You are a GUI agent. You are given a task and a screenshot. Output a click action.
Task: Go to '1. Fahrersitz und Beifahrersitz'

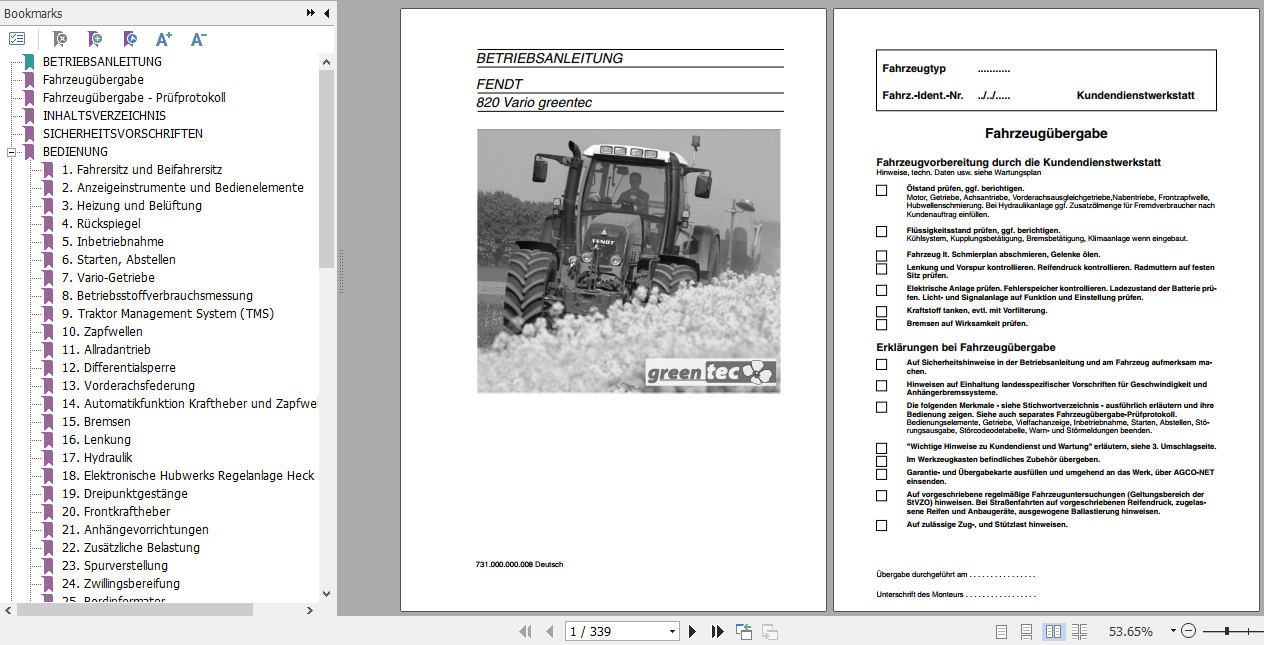142,169
